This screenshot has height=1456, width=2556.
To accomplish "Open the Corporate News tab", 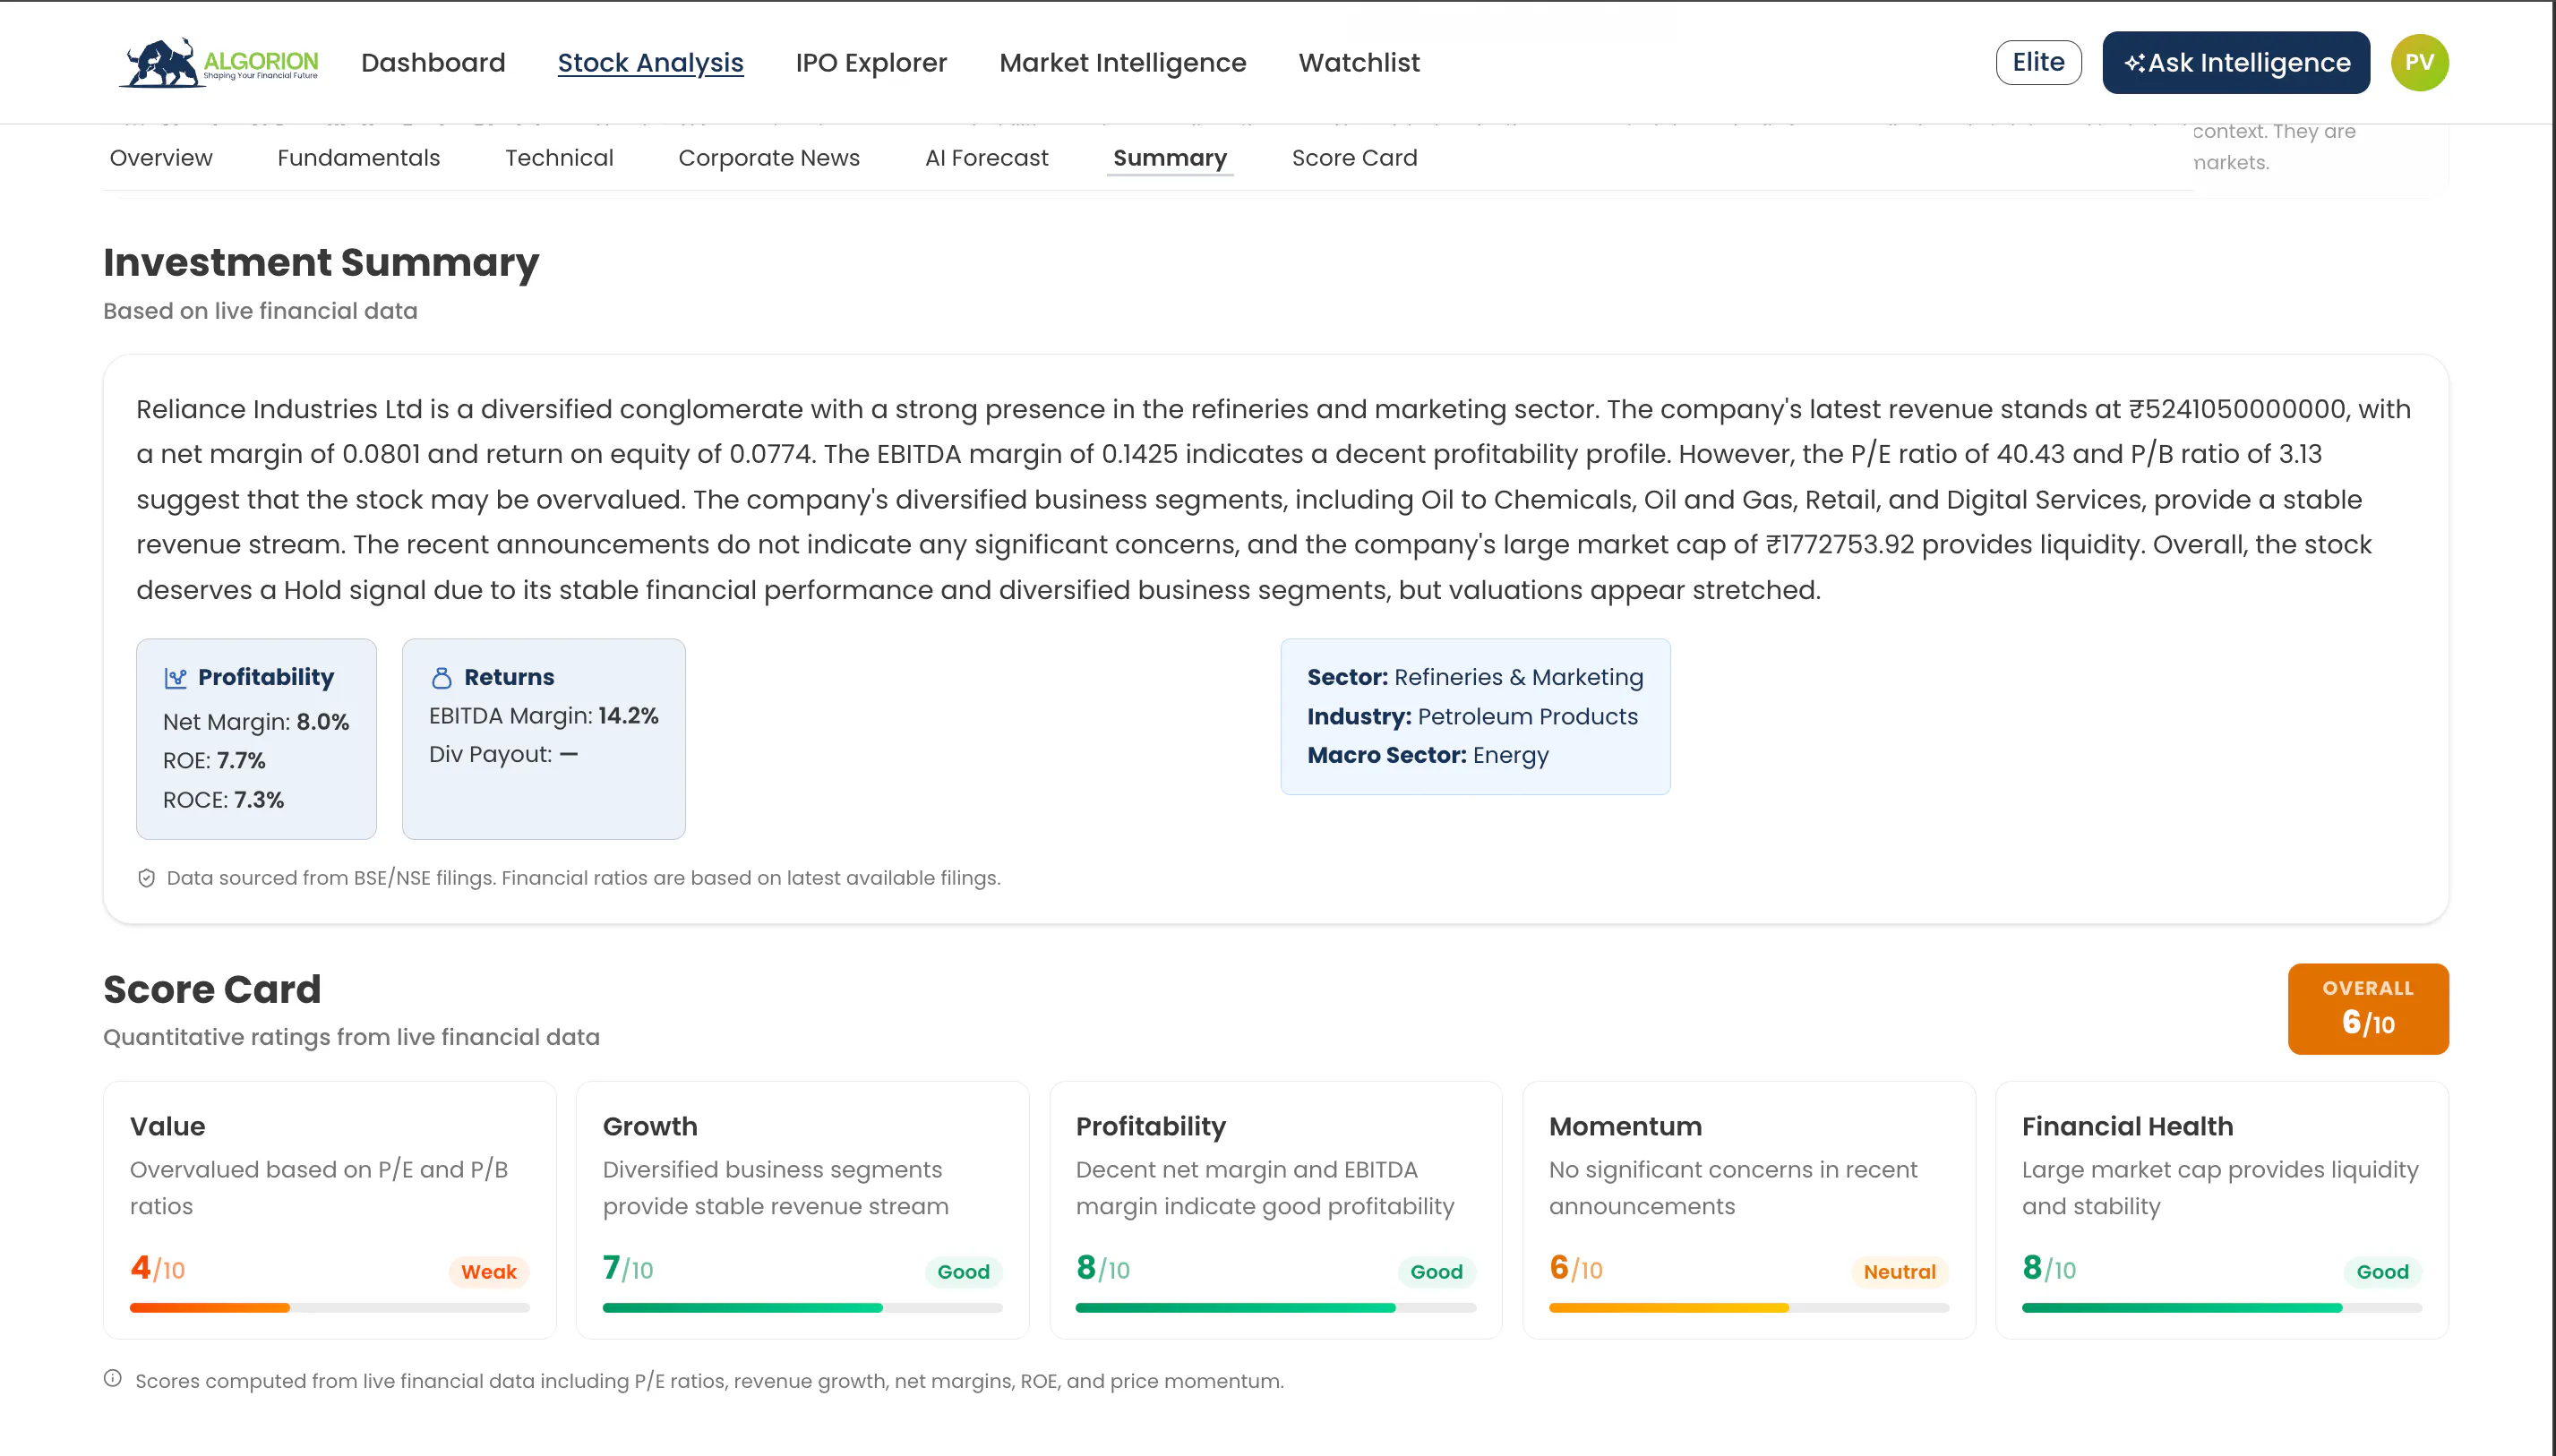I will coord(768,158).
